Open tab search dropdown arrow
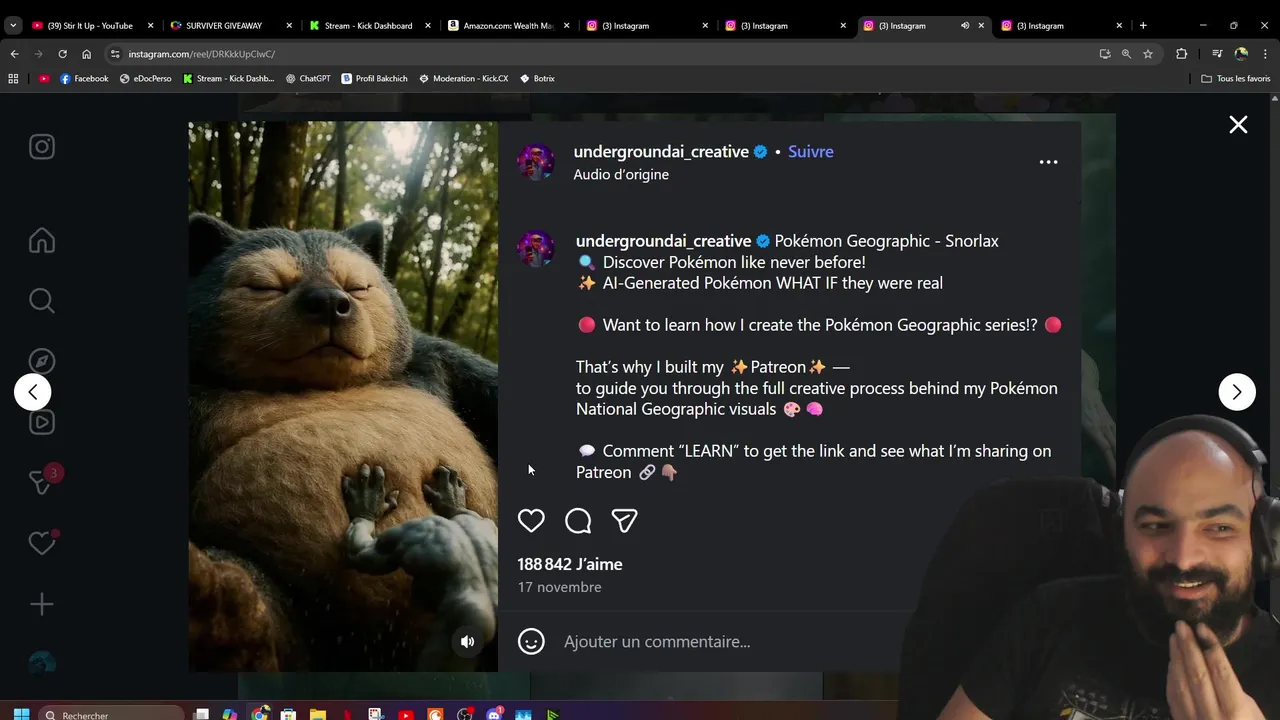The height and width of the screenshot is (720, 1280). [x=13, y=26]
